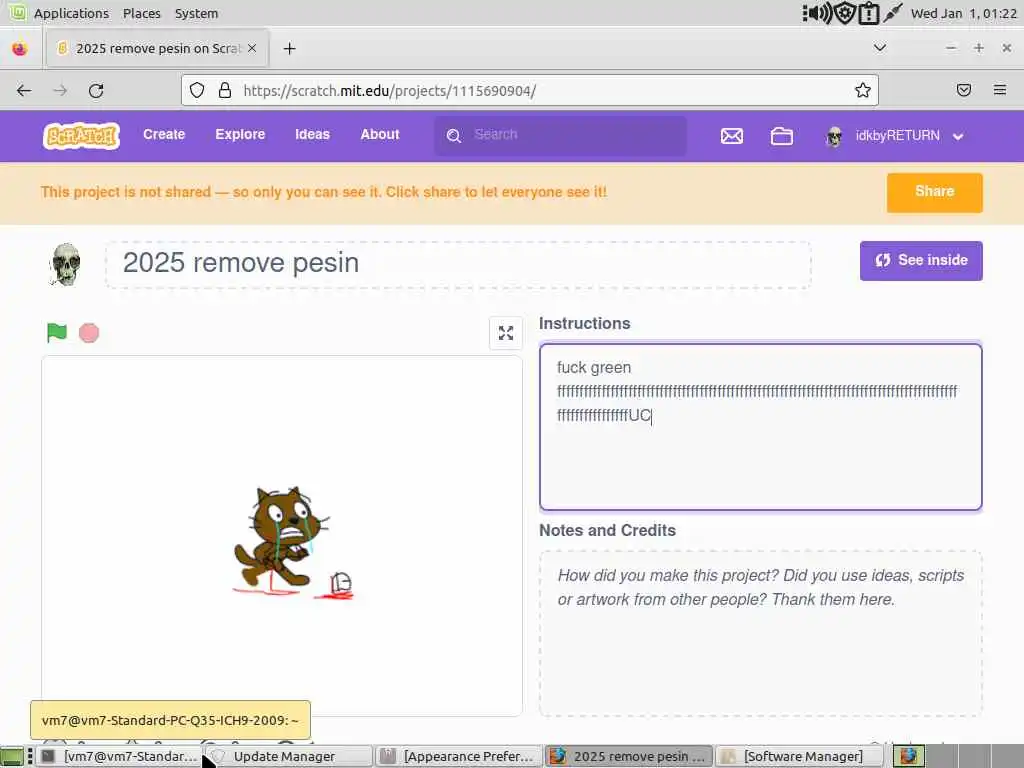Image resolution: width=1024 pixels, height=768 pixels.
Task: Open Firefox hamburger application menu
Action: [999, 90]
